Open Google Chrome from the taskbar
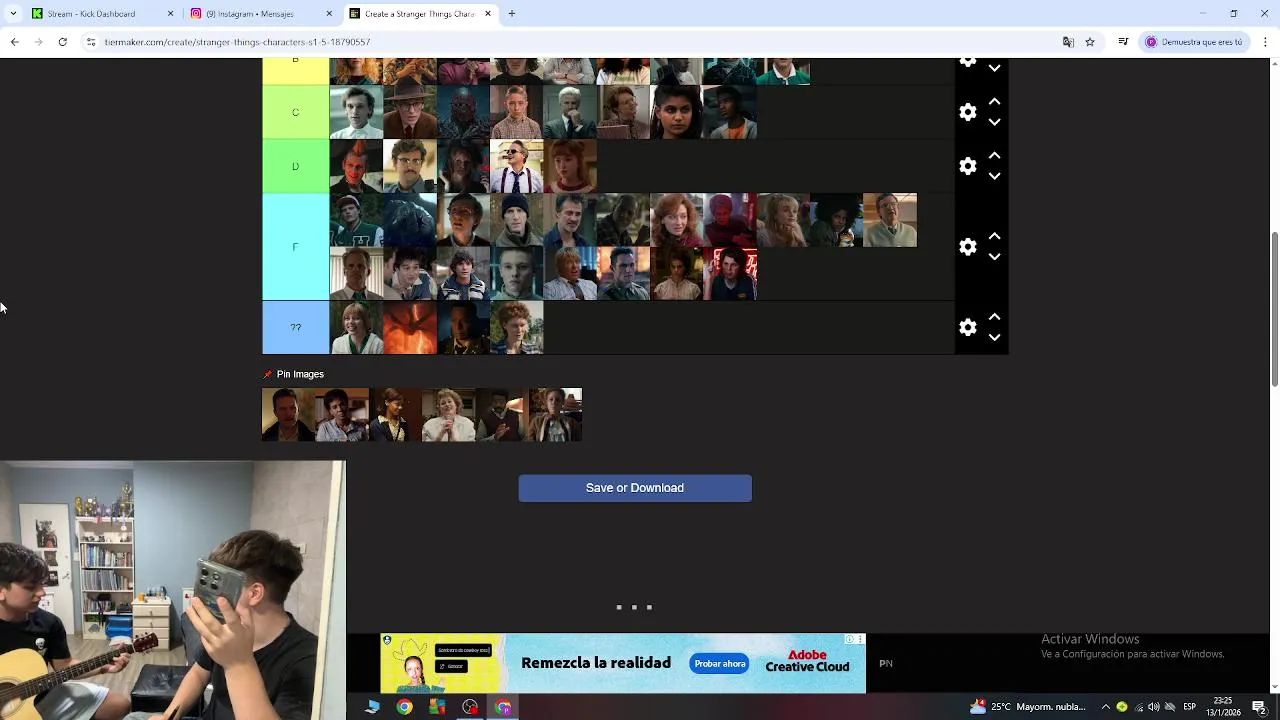 pos(404,707)
